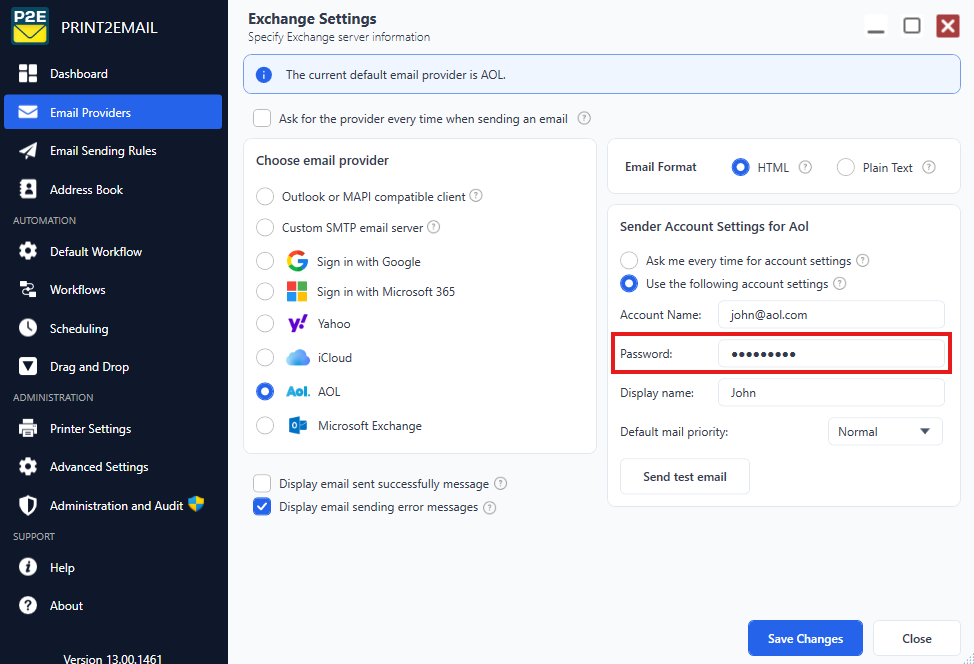Click the Send test email button

[x=685, y=476]
